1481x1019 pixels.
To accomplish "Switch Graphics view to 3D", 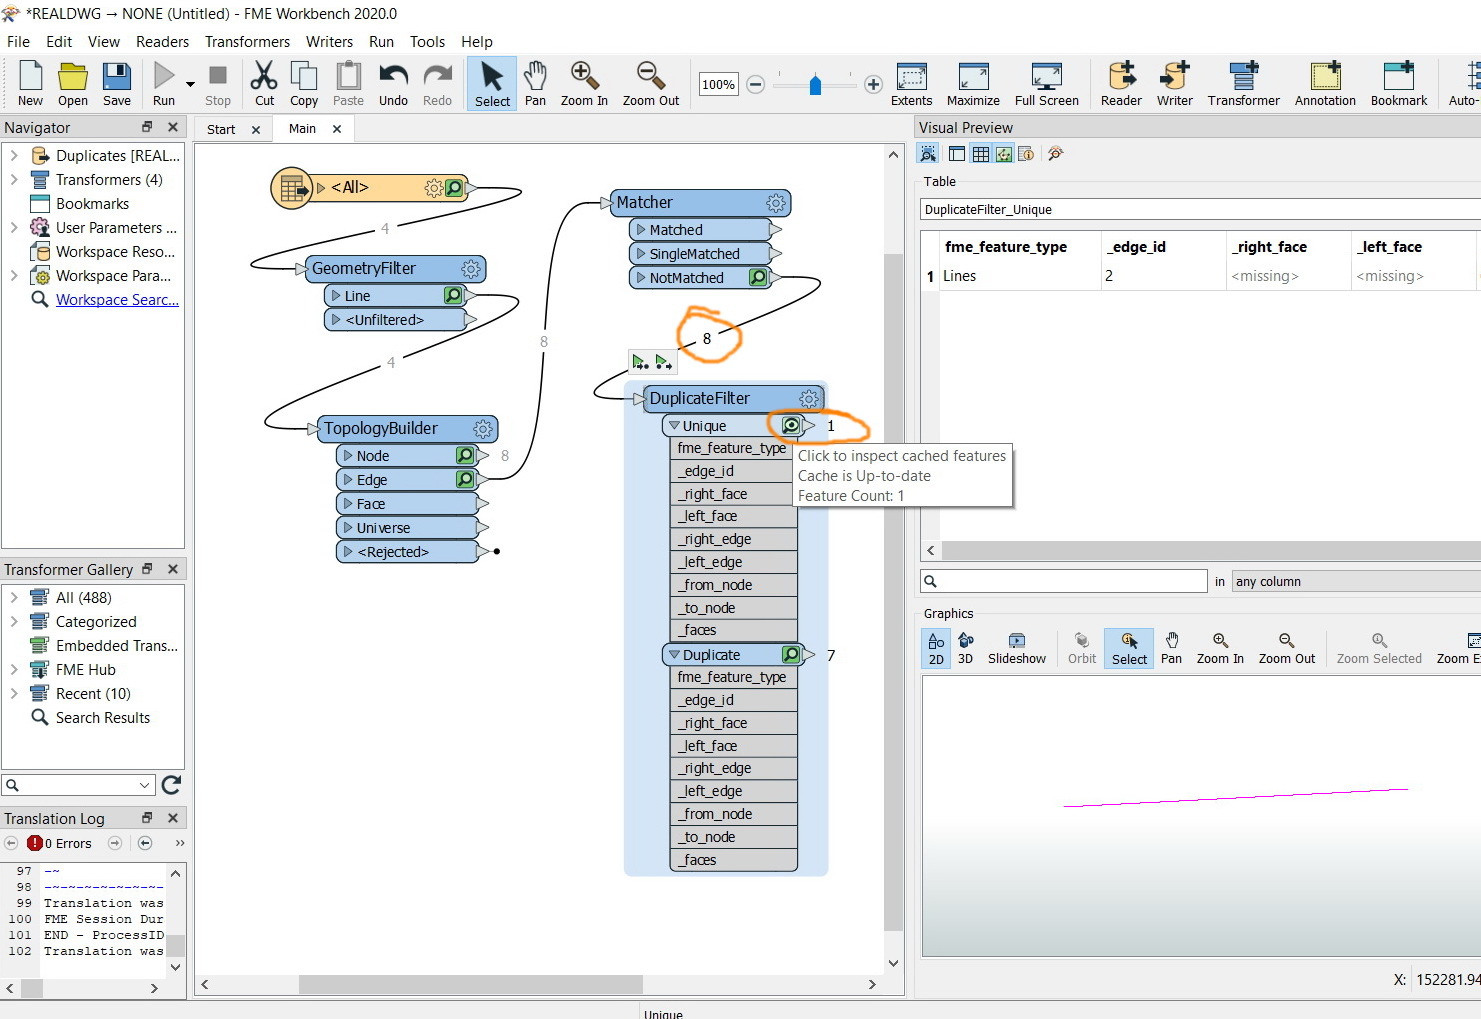I will coord(965,648).
